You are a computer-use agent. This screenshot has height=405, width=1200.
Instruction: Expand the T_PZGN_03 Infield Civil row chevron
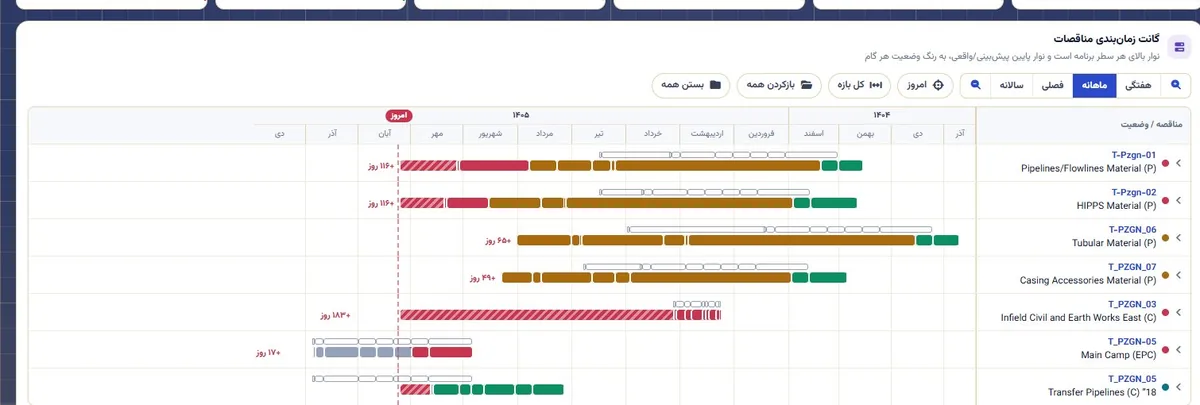pyautogui.click(x=1179, y=311)
